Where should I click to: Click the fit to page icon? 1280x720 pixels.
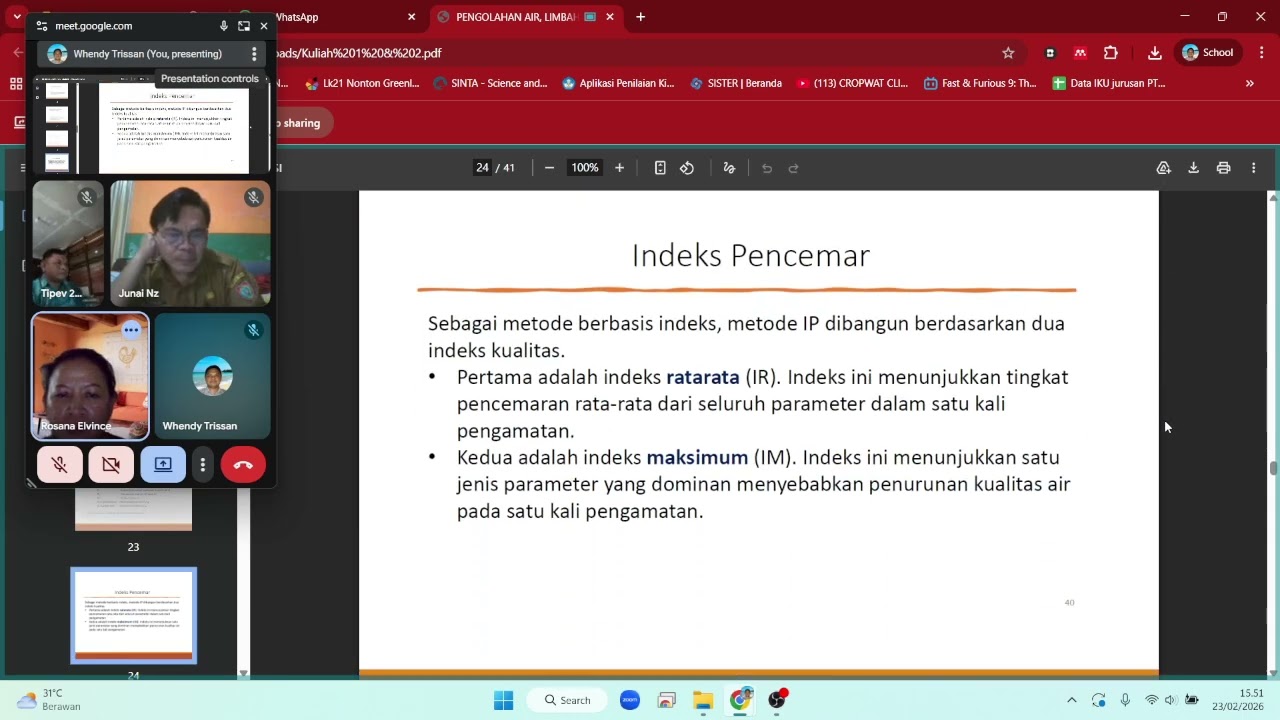point(660,168)
